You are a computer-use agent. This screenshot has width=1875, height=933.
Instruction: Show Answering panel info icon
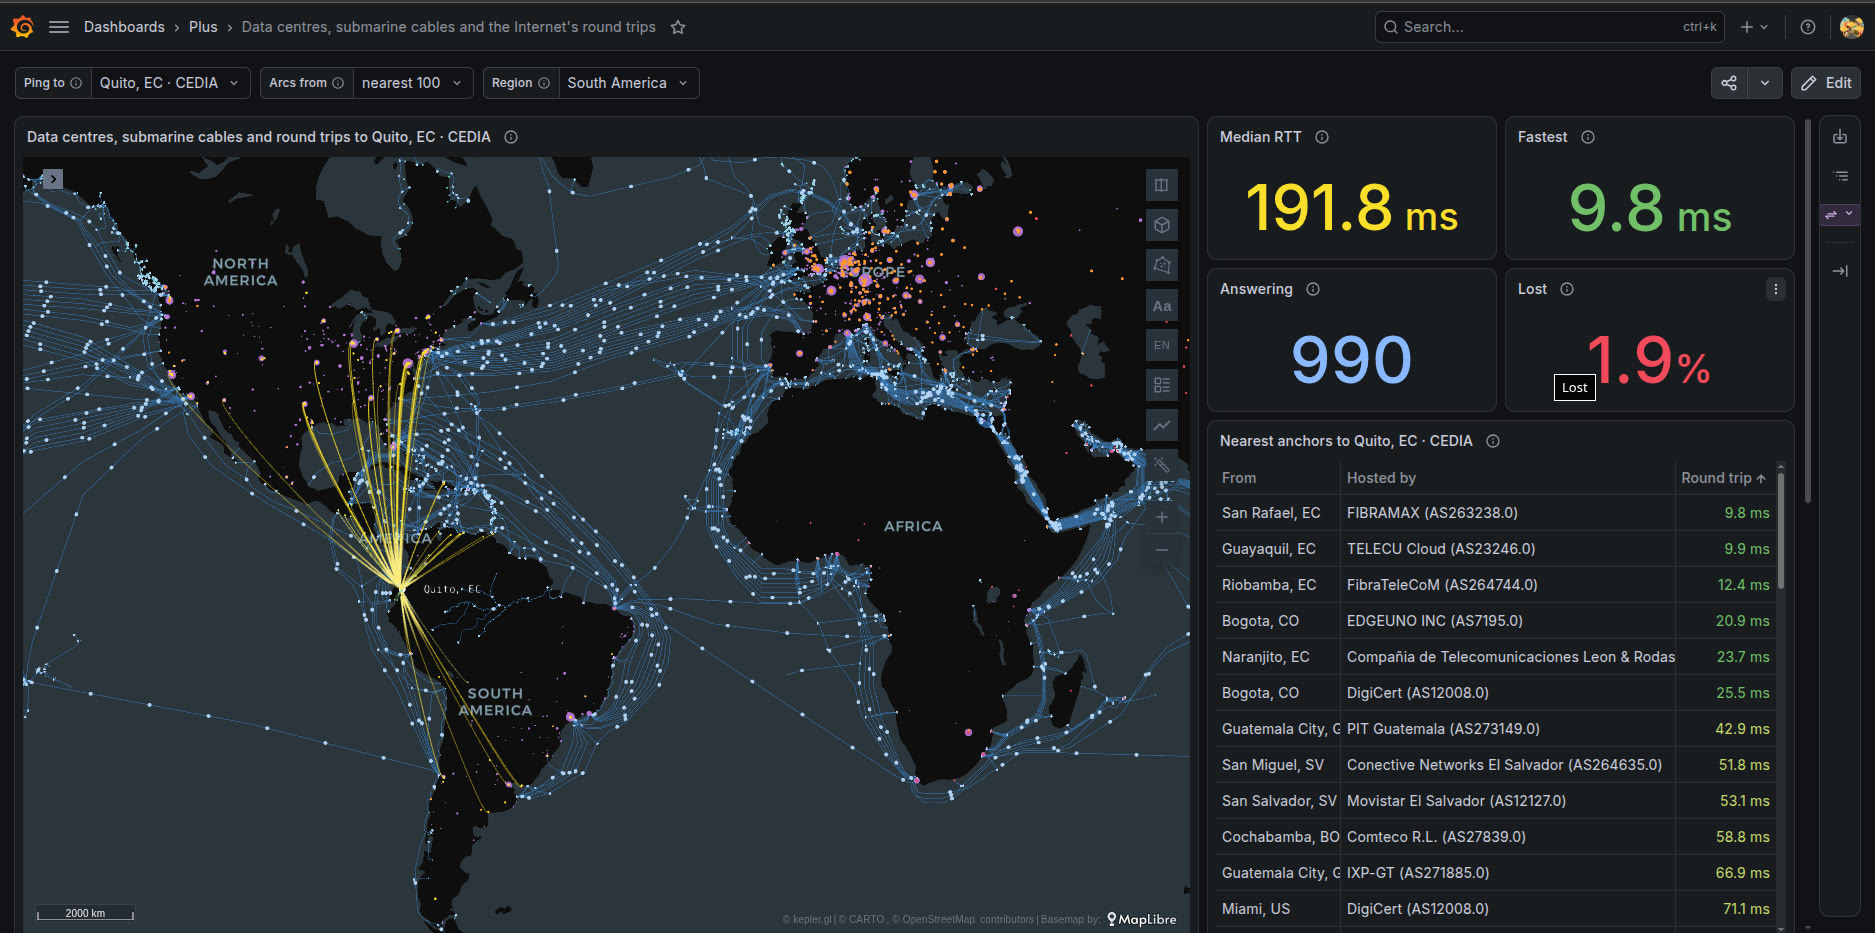(1313, 289)
